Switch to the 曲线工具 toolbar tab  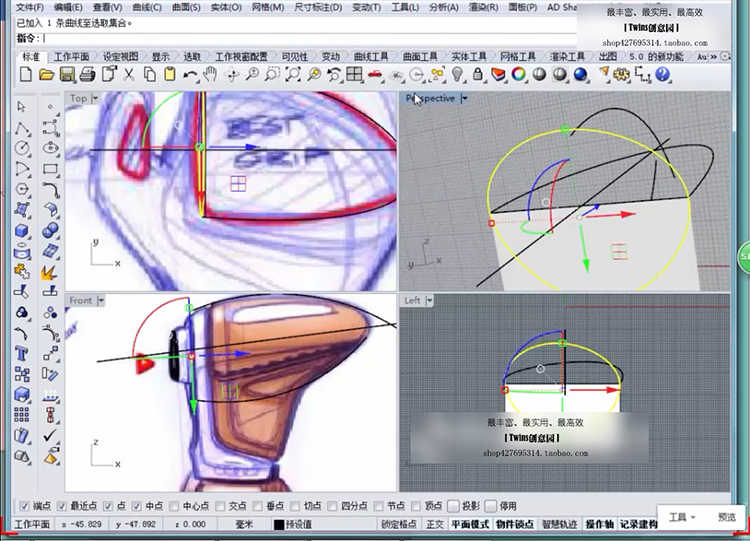368,57
